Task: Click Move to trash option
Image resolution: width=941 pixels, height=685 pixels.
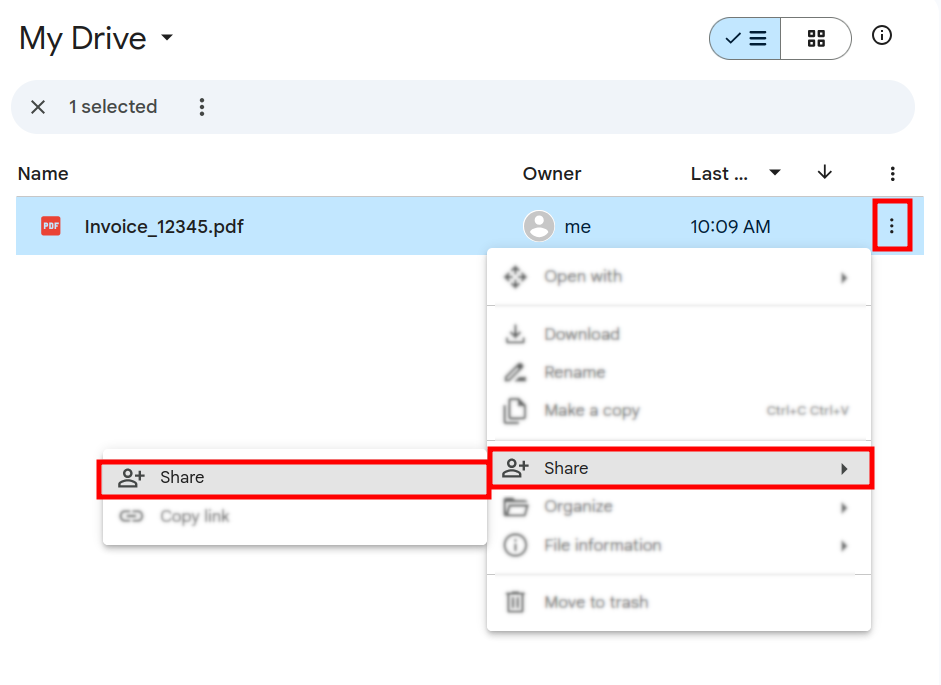Action: 595,602
